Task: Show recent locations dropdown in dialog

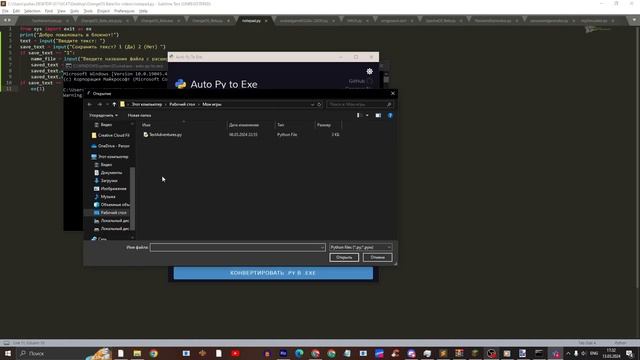Action: tap(107, 104)
